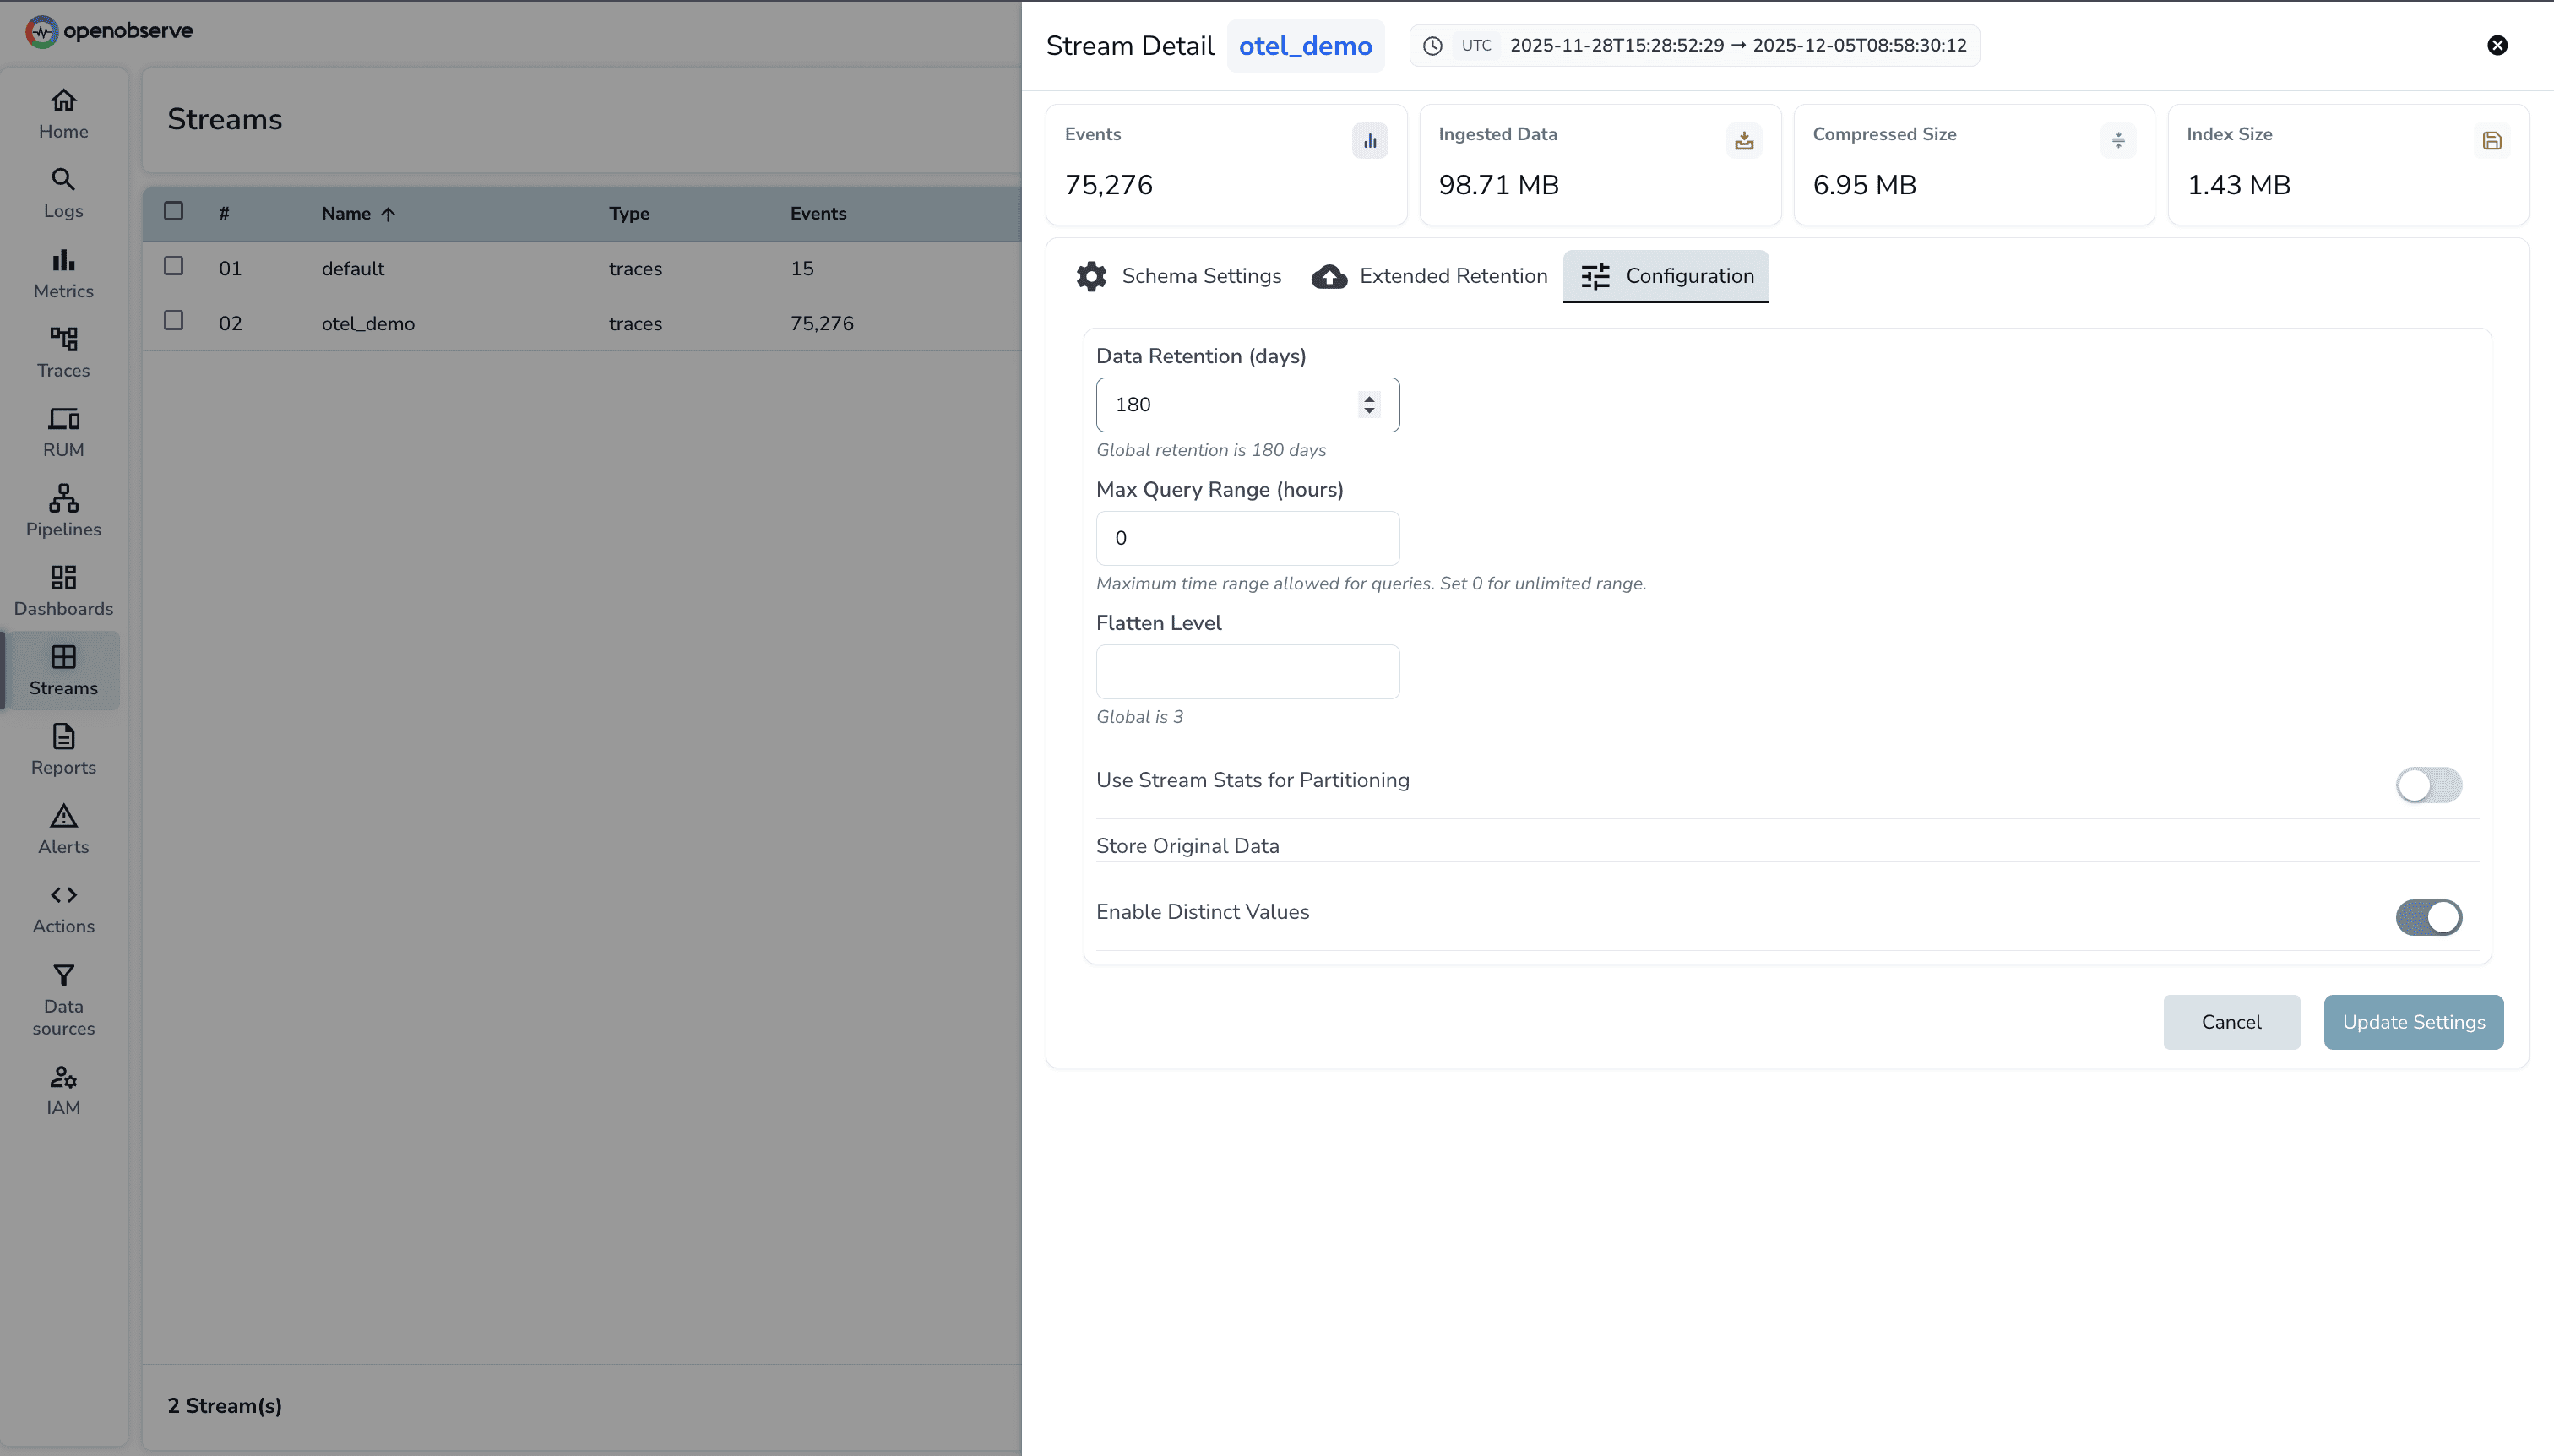Image resolution: width=2554 pixels, height=1456 pixels.
Task: Go to Dashboards
Action: (63, 590)
